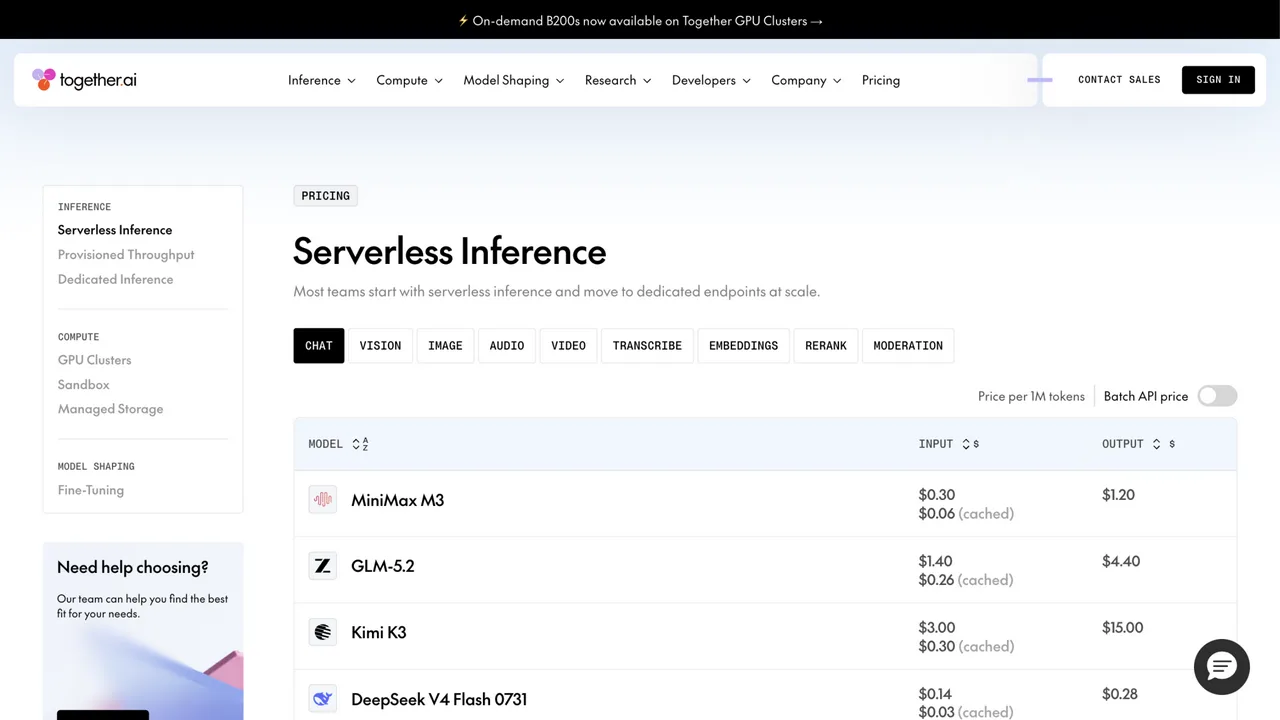Click the $1.40 input price
1280x720 pixels.
(936, 561)
